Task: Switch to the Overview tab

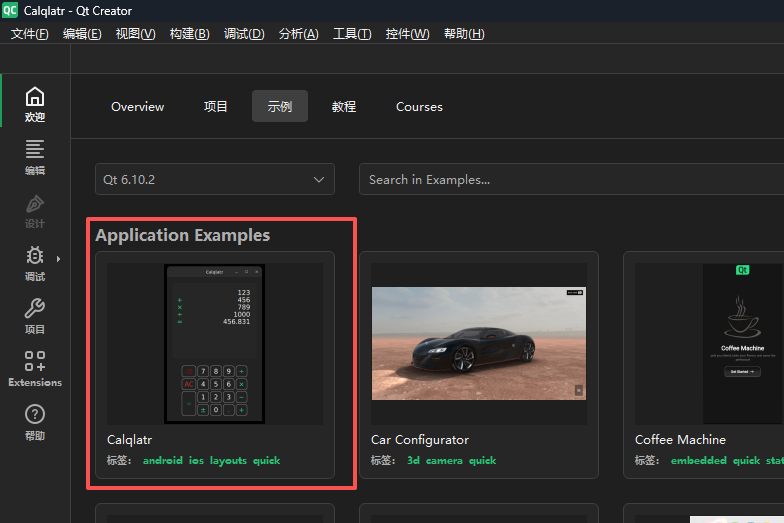Action: coord(138,106)
